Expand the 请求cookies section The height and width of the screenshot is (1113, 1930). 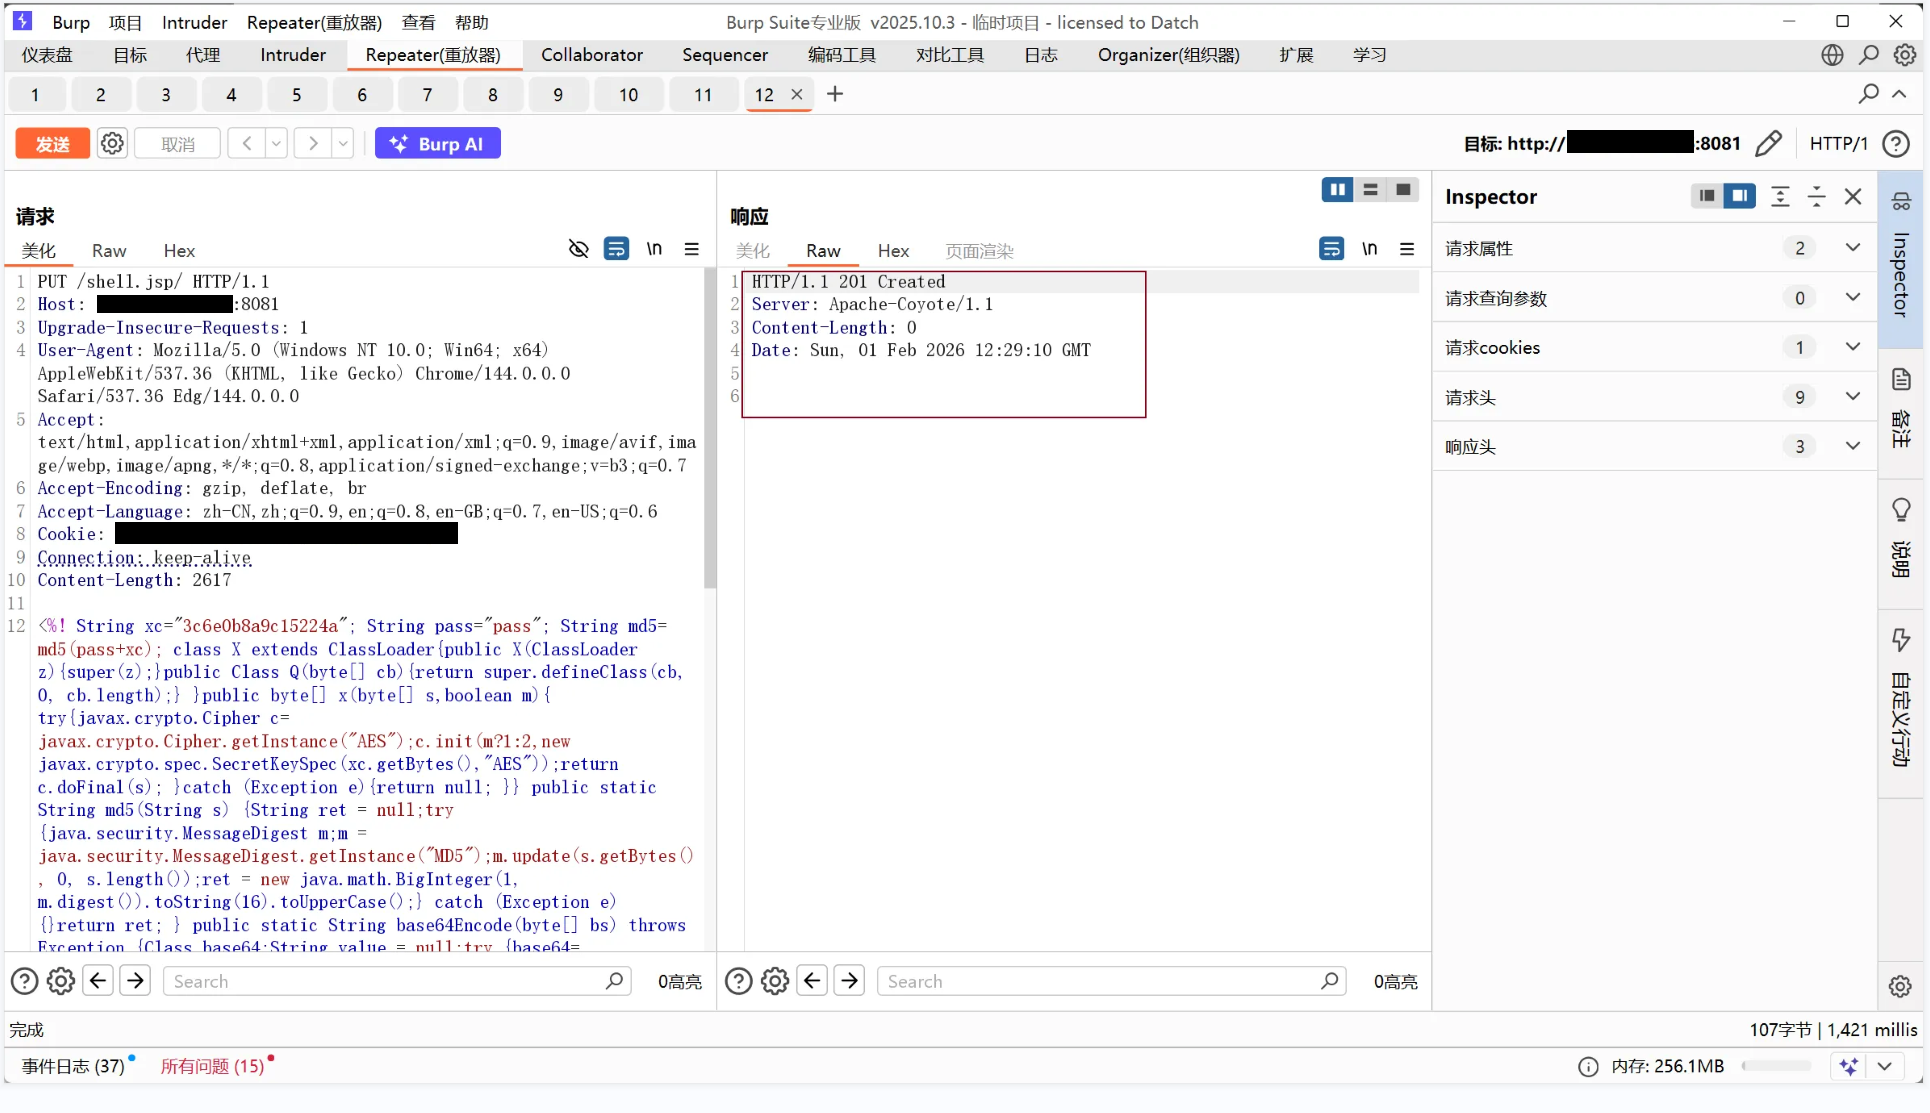(x=1852, y=347)
